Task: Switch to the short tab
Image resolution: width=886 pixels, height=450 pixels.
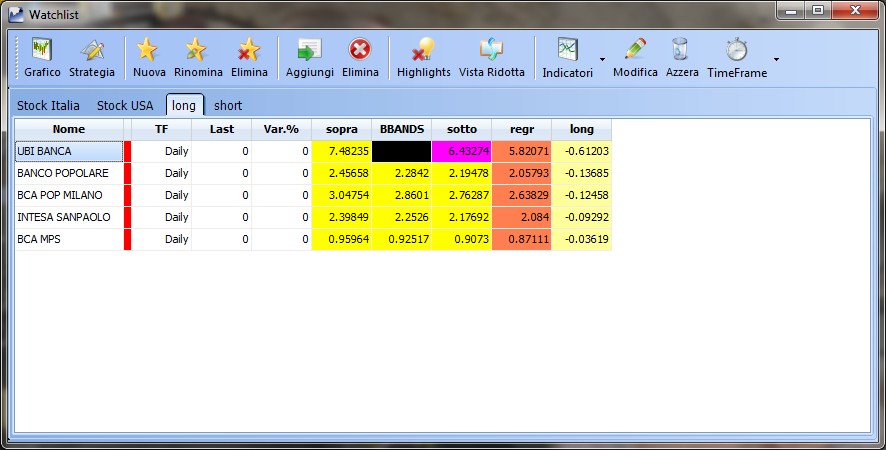Action: point(228,106)
